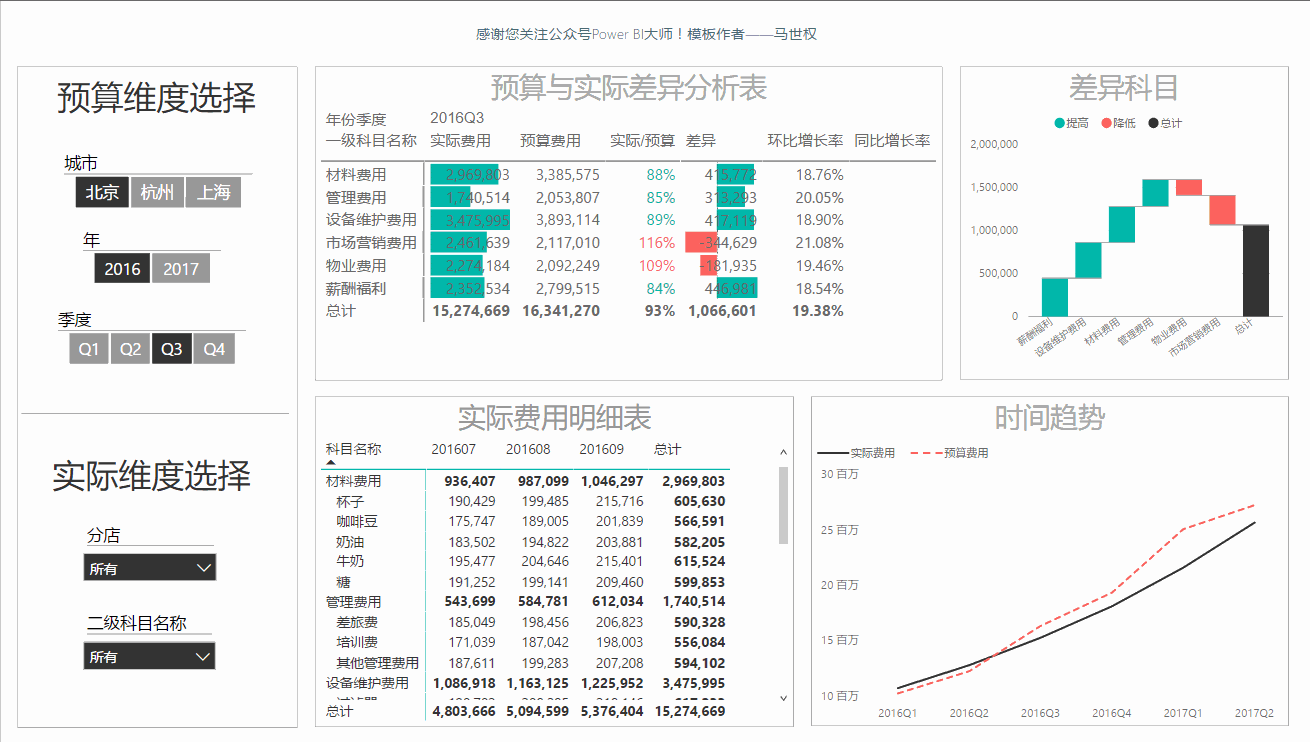Image resolution: width=1310 pixels, height=742 pixels.
Task: Sort by the 实际/预算 column header
Action: pos(642,141)
